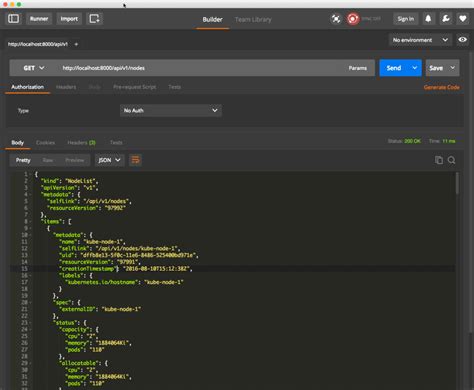Viewport: 474px width, 390px height.
Task: Send the request
Action: (394, 68)
